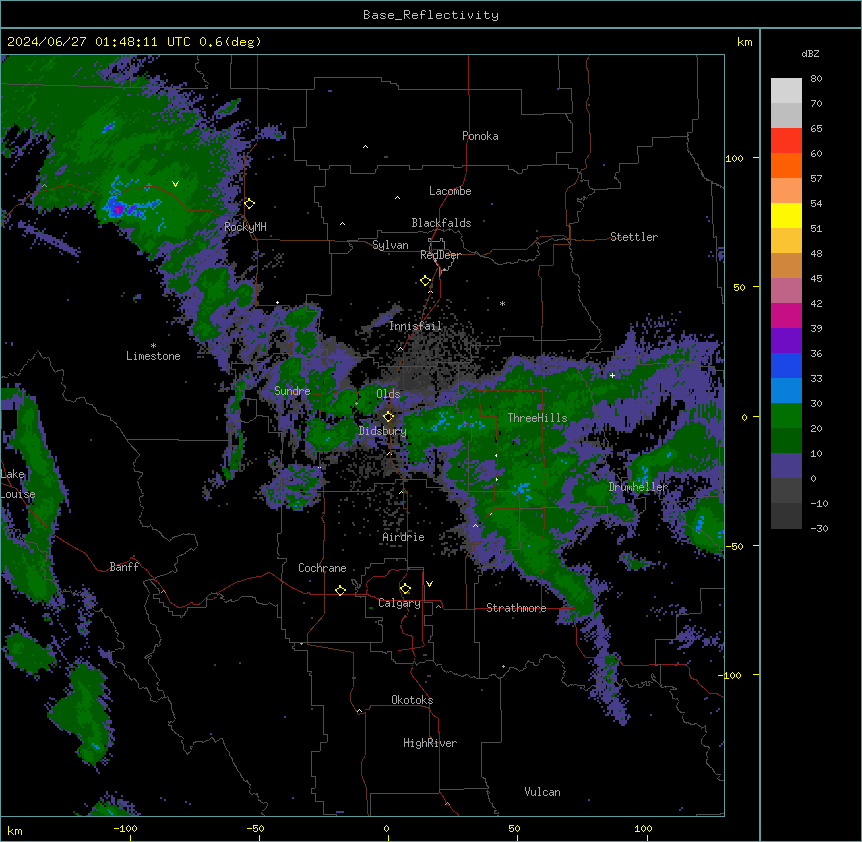Click the Sylvan label
Screen dimensions: 862x842
tap(390, 245)
